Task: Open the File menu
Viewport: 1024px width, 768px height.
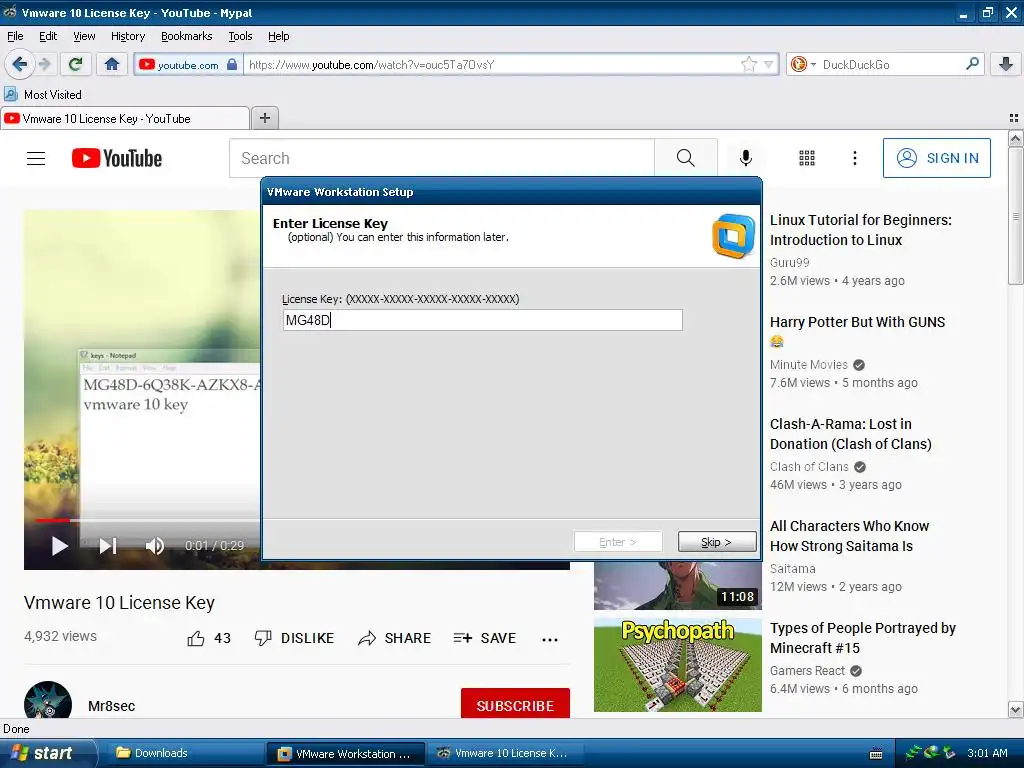Action: [15, 36]
